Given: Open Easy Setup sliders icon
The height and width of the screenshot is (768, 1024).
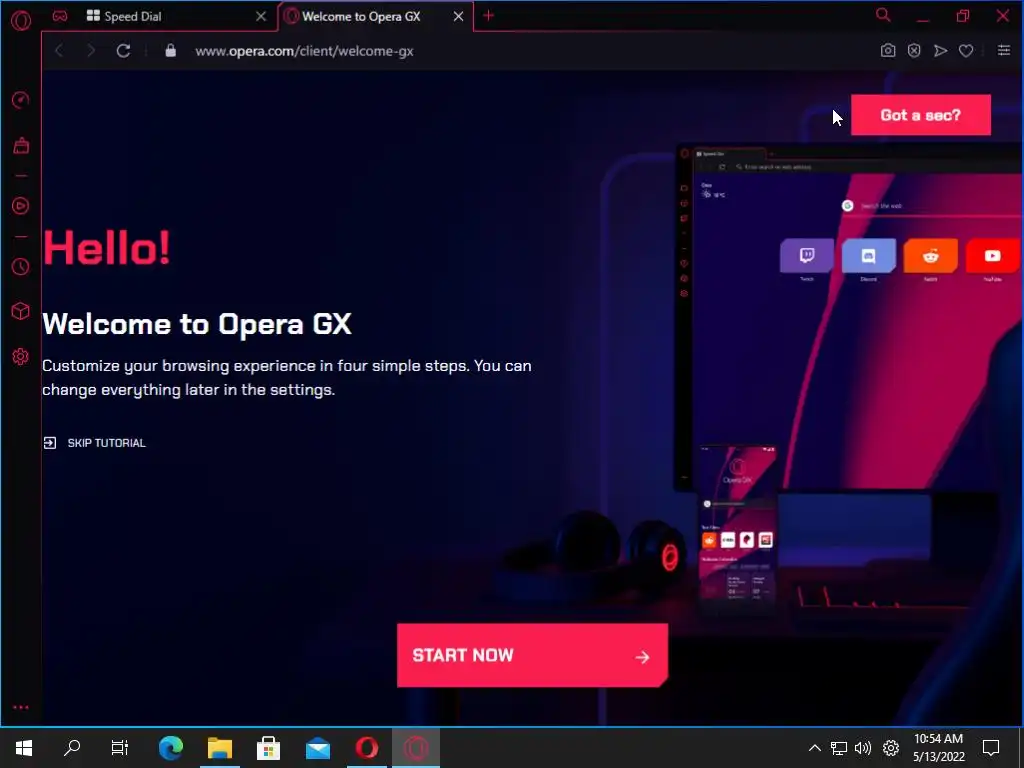Looking at the screenshot, I should pyautogui.click(x=1004, y=50).
